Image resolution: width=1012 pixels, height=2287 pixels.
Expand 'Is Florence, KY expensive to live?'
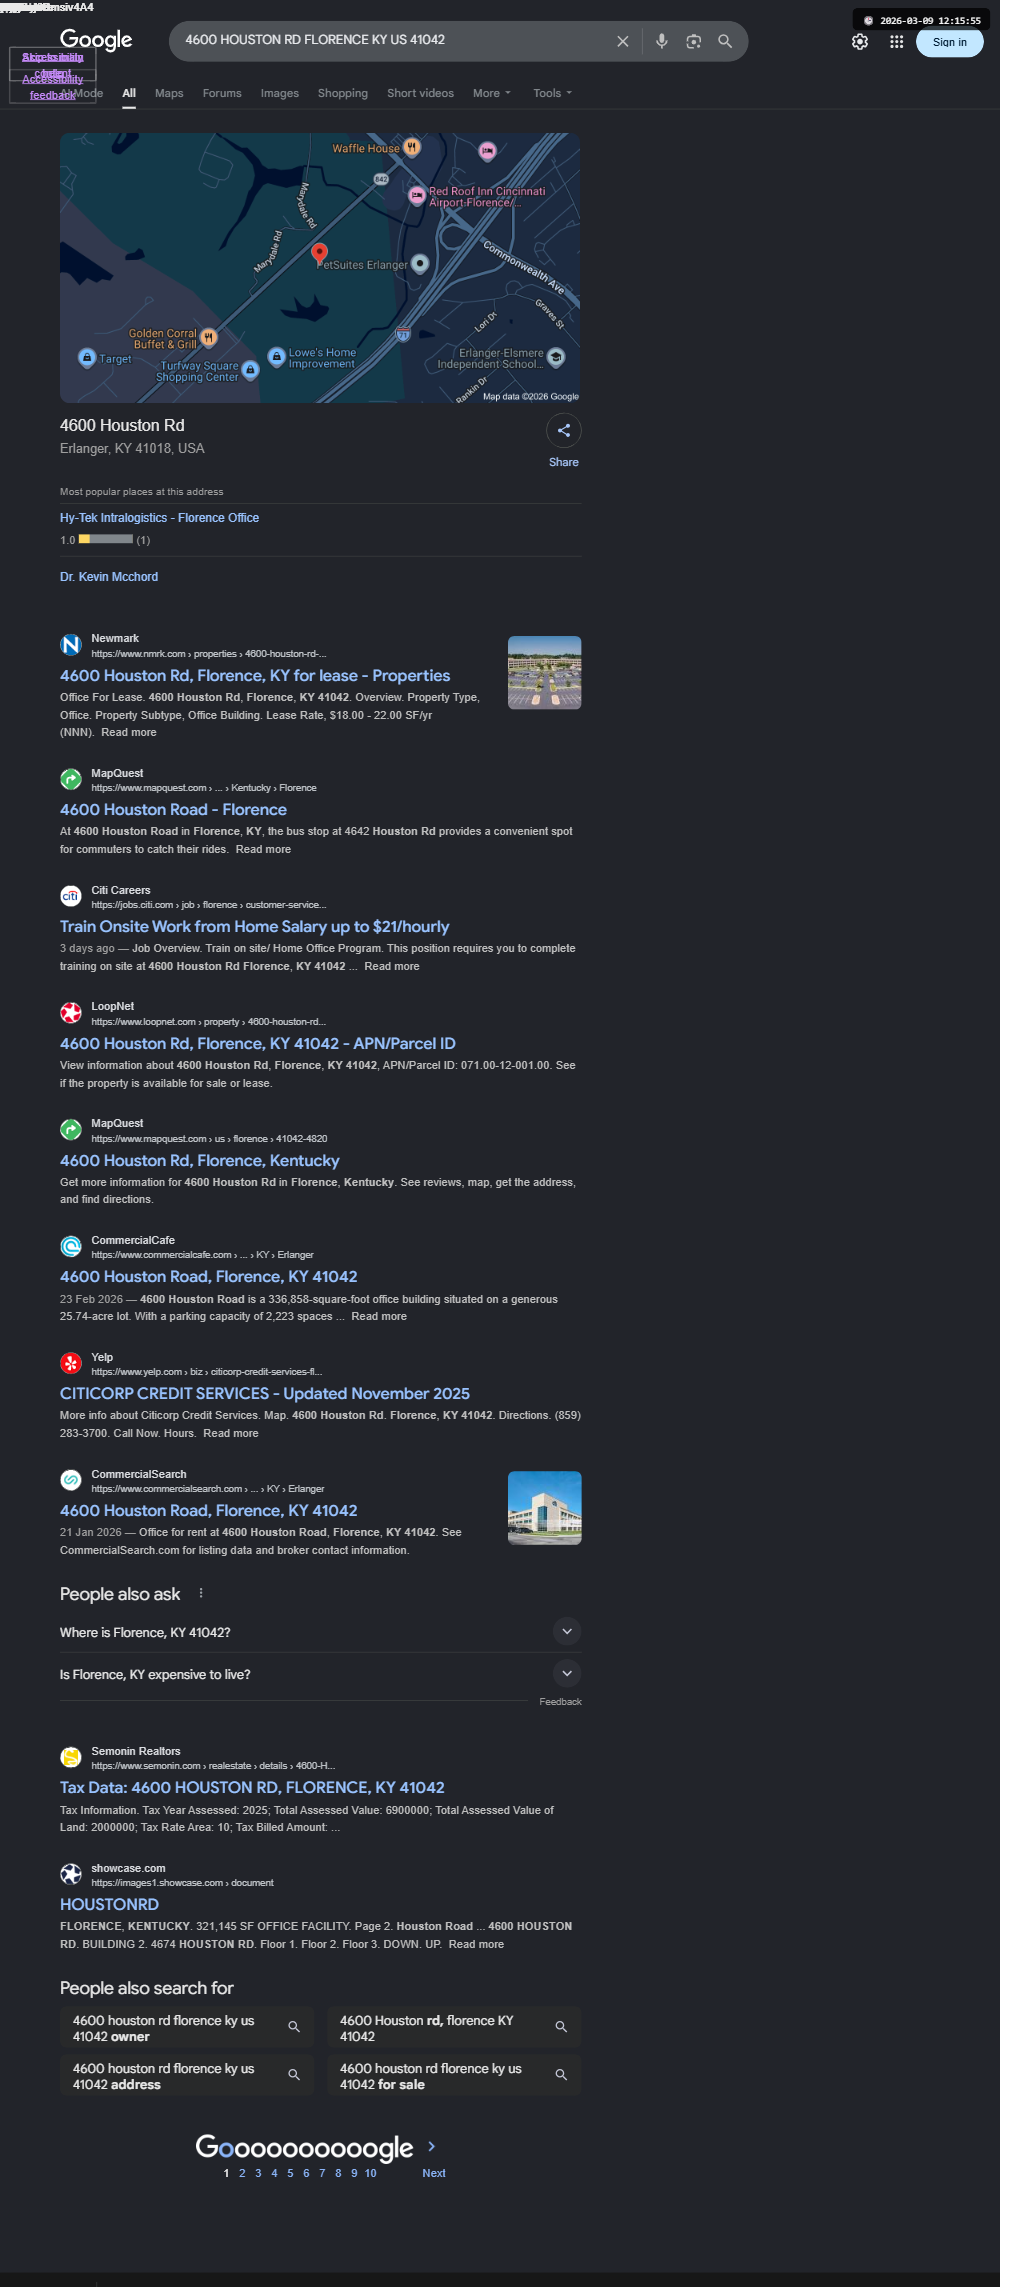[x=320, y=1674]
